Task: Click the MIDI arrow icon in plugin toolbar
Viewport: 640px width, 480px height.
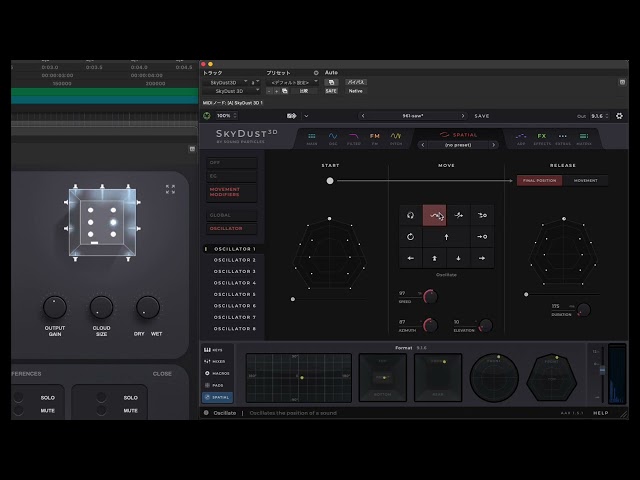Action: (291, 116)
